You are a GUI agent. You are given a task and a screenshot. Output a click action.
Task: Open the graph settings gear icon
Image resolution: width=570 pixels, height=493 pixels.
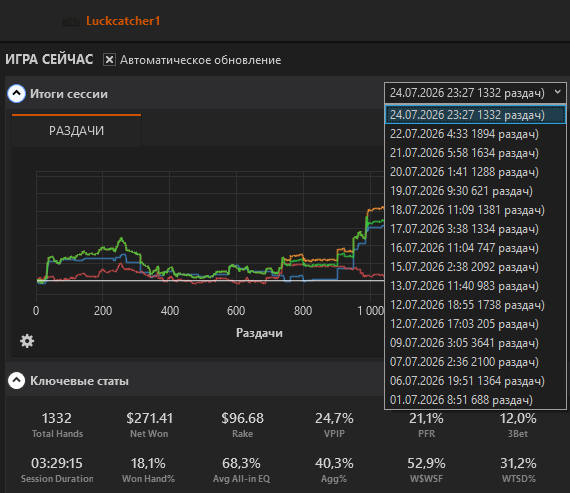(27, 341)
